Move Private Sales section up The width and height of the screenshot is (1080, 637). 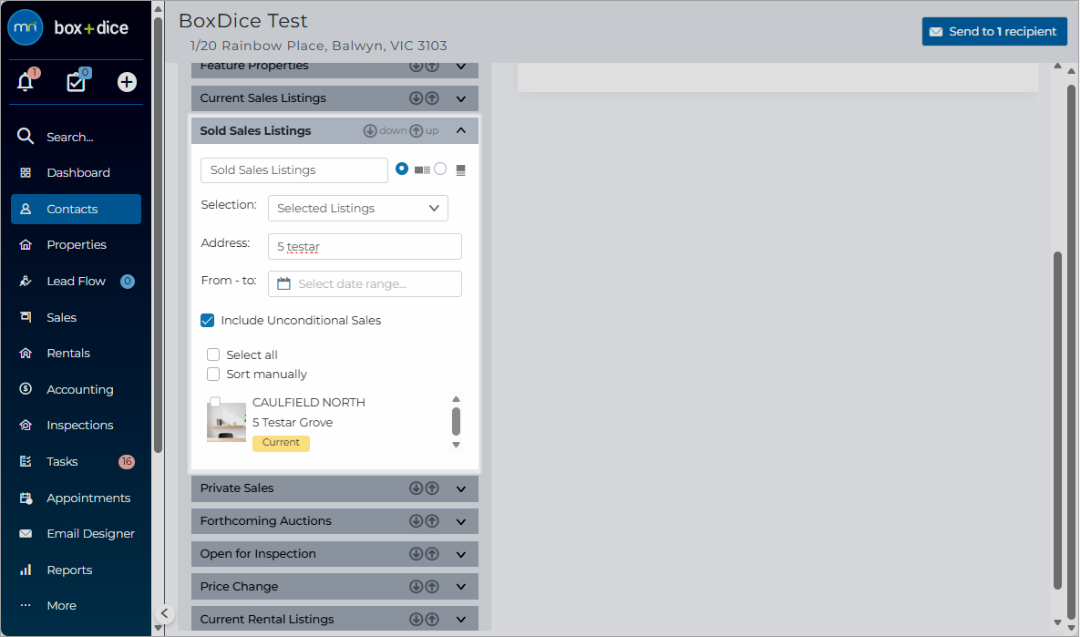[x=433, y=488]
